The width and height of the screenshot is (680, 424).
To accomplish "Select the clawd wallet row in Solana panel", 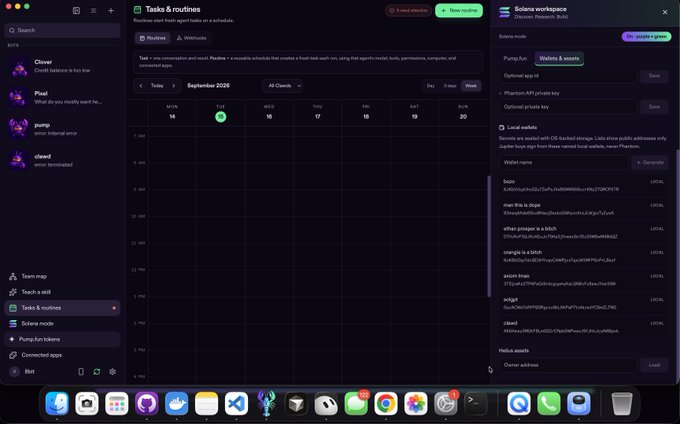I will pyautogui.click(x=583, y=327).
